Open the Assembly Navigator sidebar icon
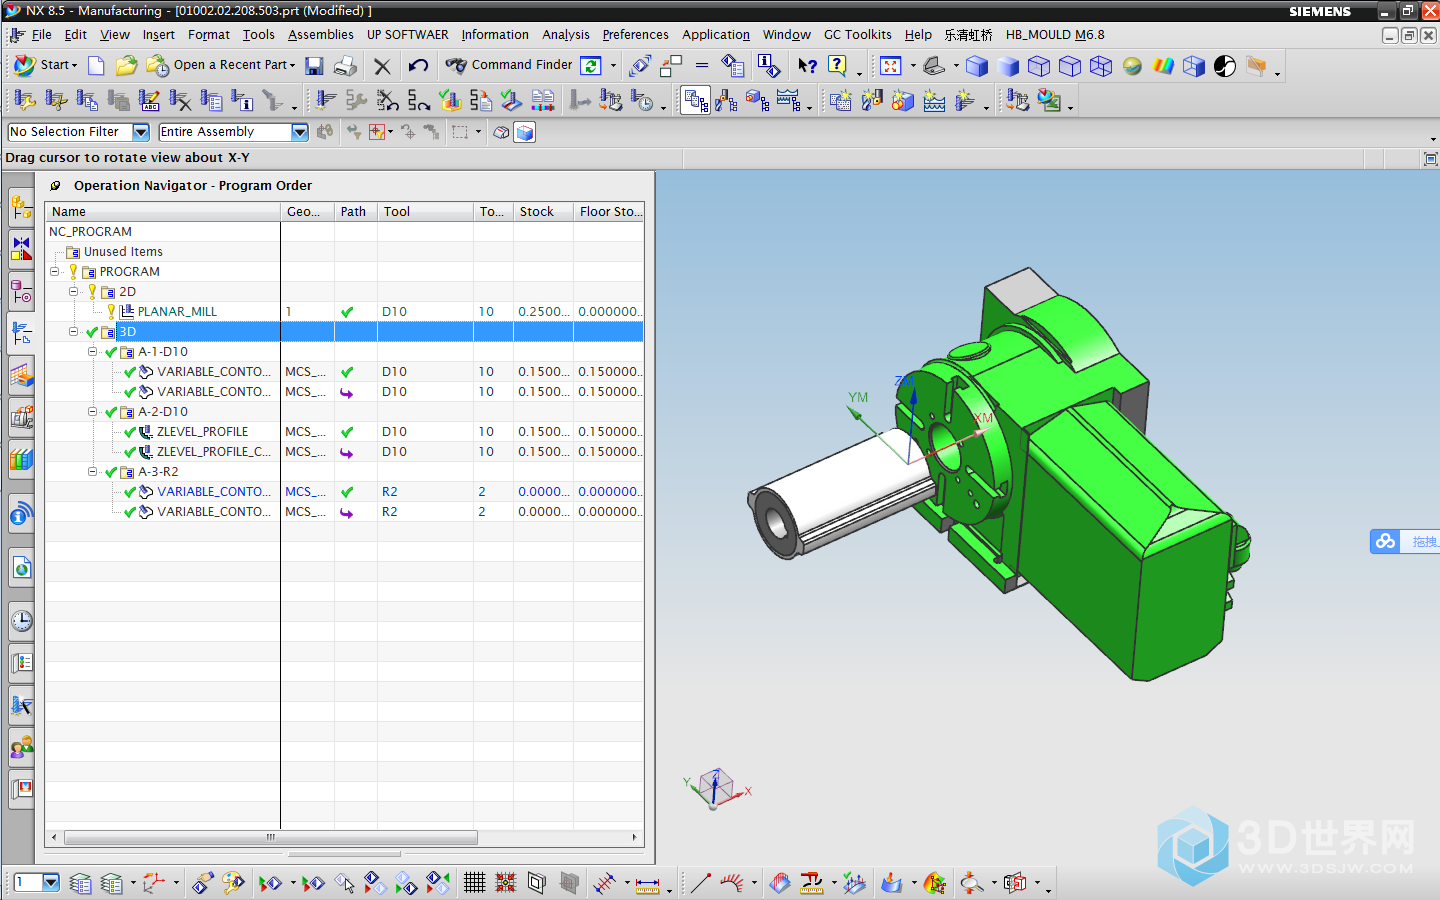 click(21, 208)
